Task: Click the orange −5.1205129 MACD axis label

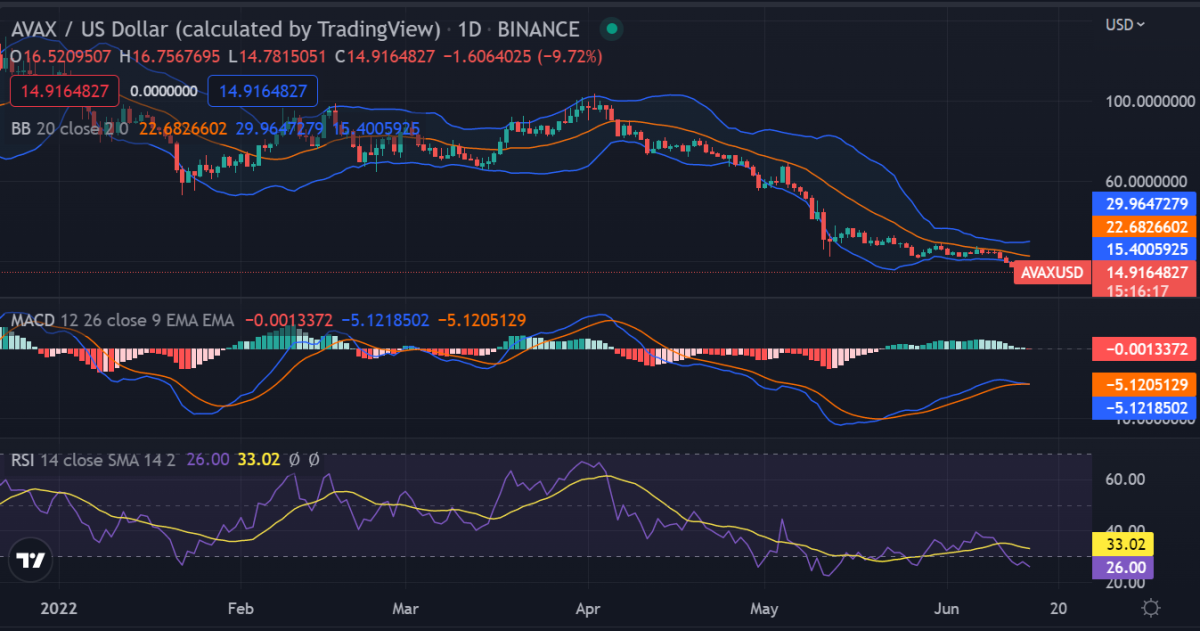Action: click(x=1143, y=385)
